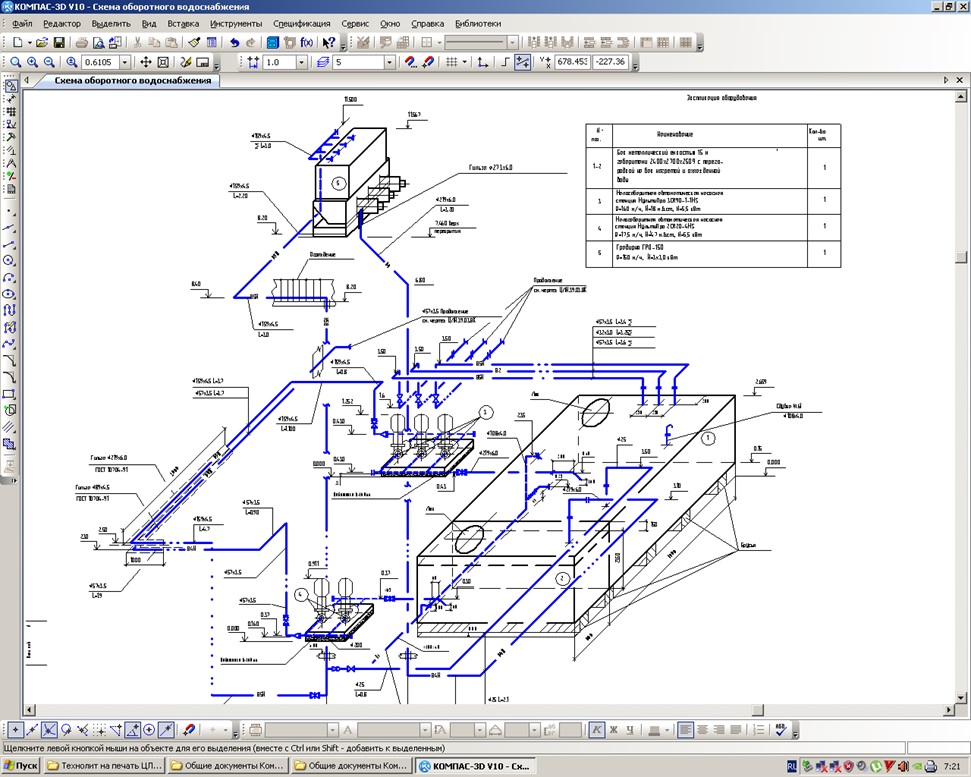Screen dimensions: 971x777
Task: Open the Спецификация menu
Action: [x=302, y=24]
